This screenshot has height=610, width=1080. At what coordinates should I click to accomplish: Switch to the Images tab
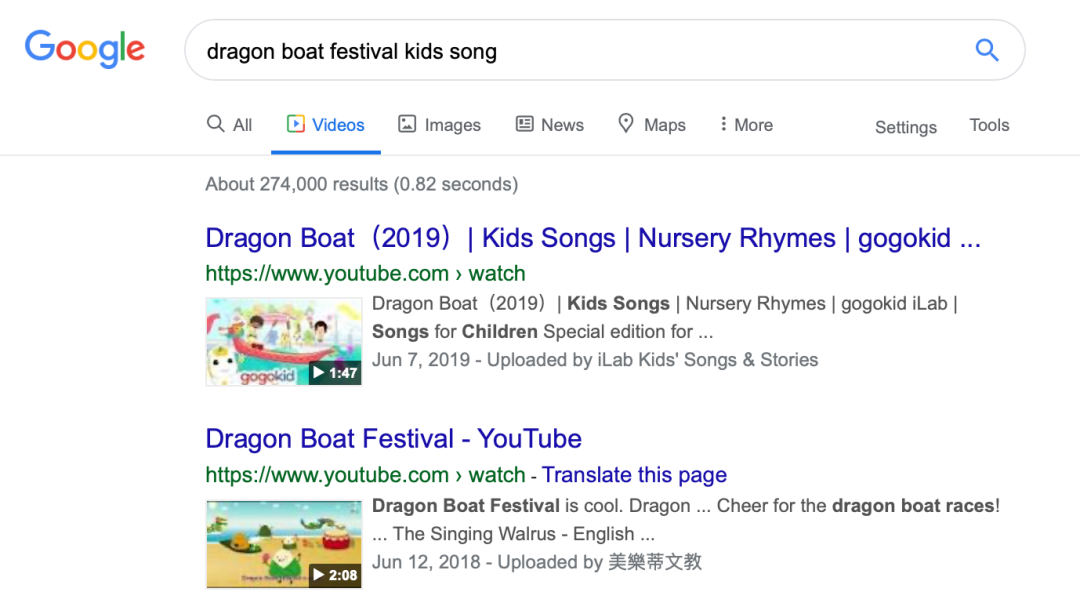click(x=439, y=125)
